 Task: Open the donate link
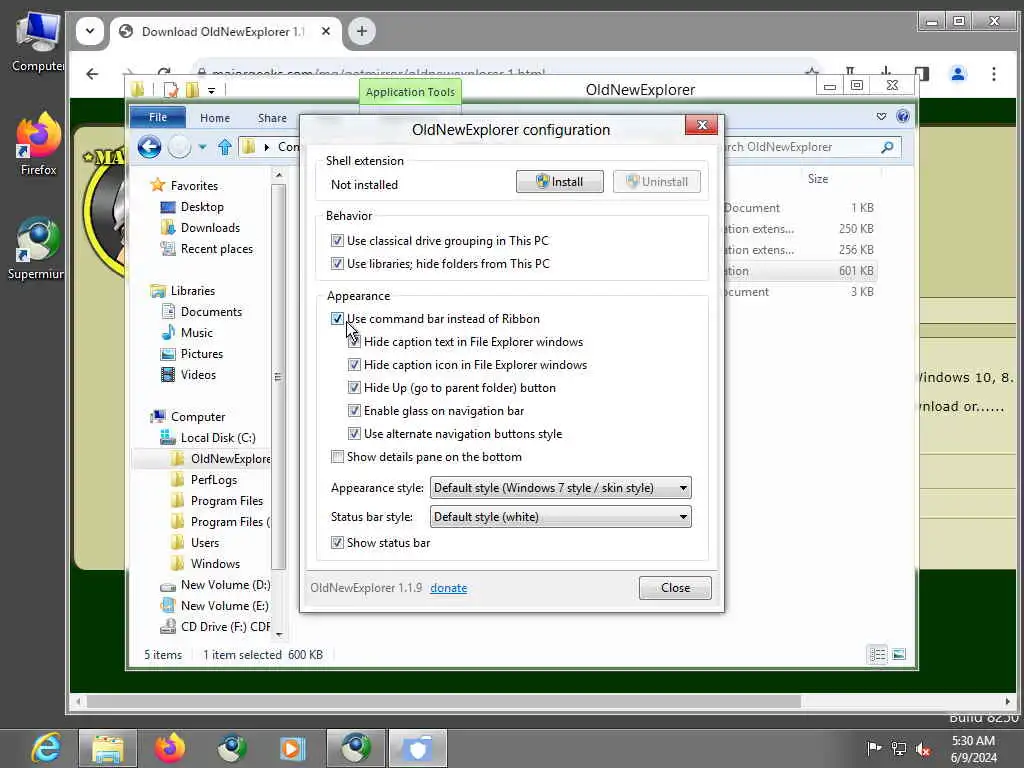tap(448, 588)
